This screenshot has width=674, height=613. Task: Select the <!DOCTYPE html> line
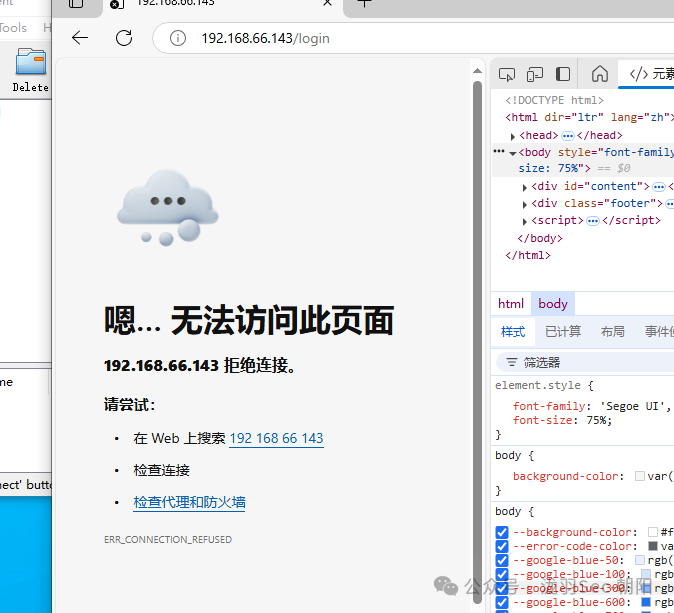(x=555, y=100)
